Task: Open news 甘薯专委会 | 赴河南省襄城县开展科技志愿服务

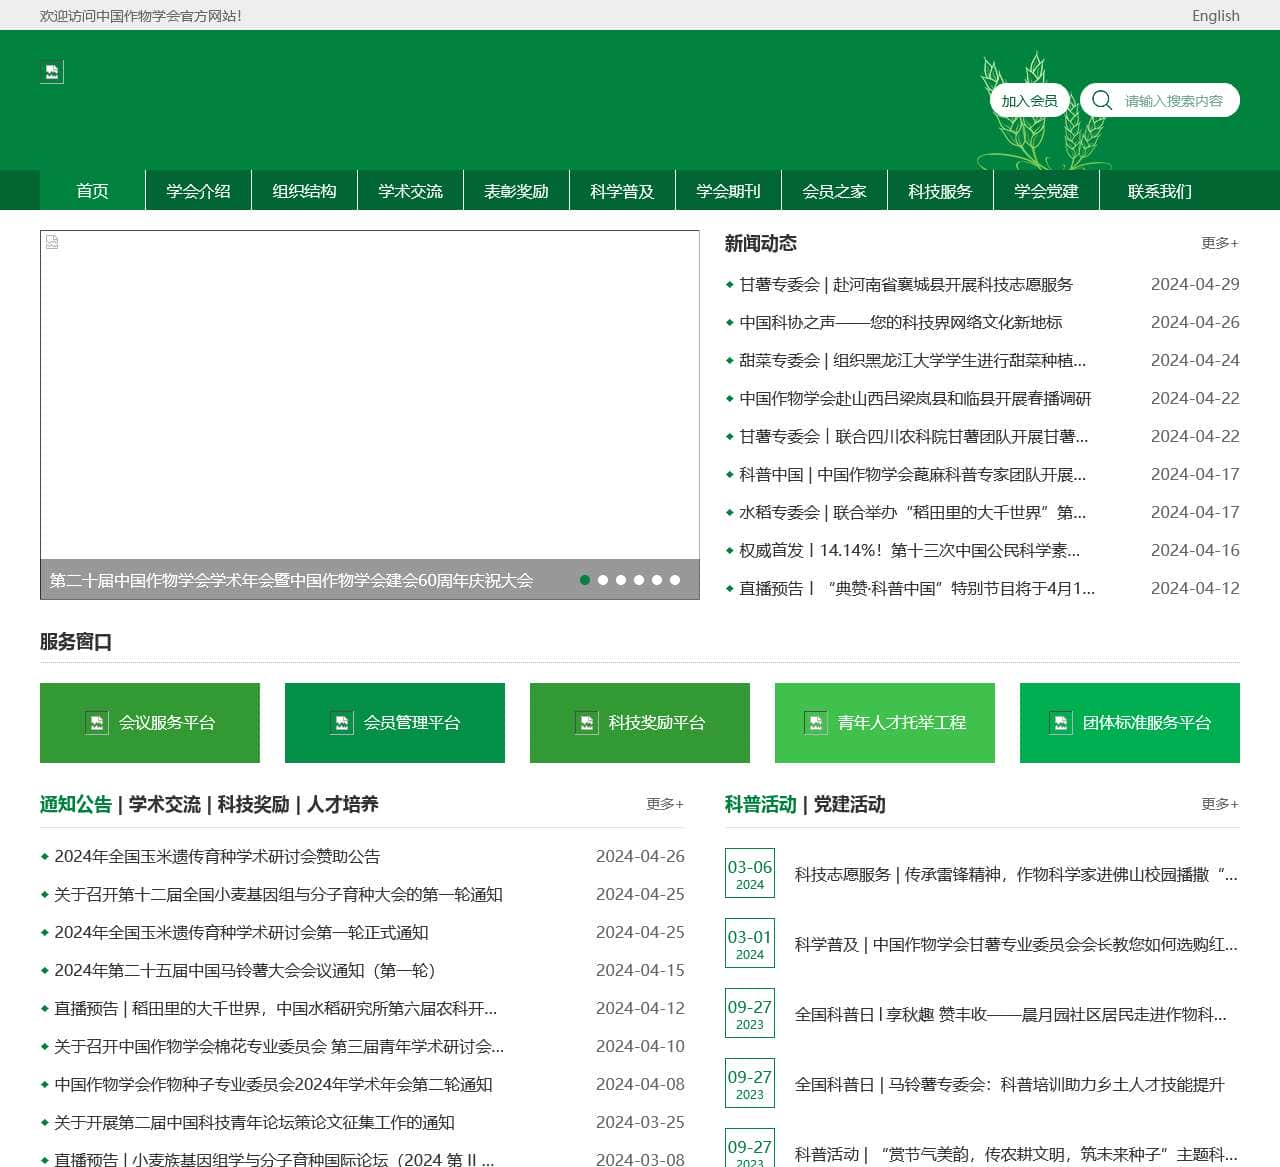Action: tap(906, 284)
